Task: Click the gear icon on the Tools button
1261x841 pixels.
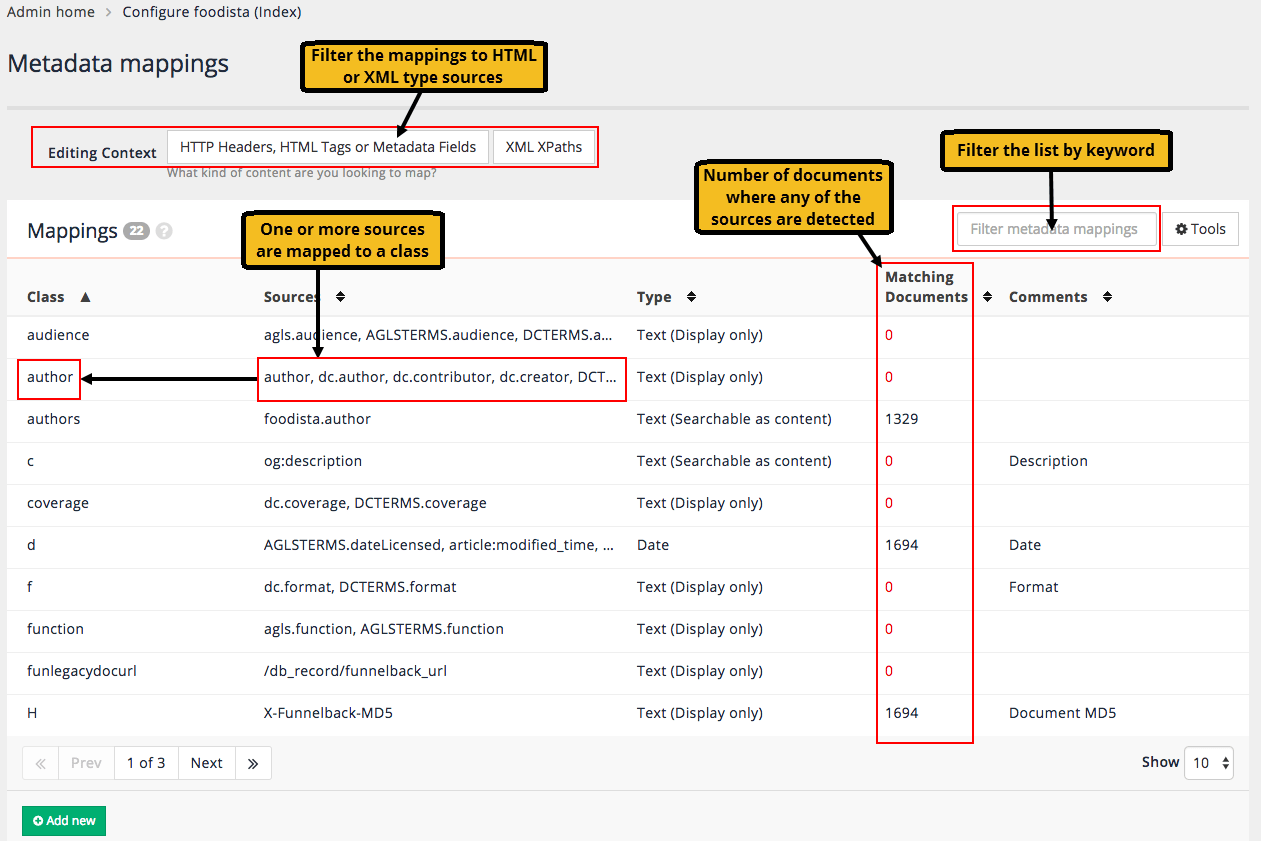Action: pos(1181,228)
